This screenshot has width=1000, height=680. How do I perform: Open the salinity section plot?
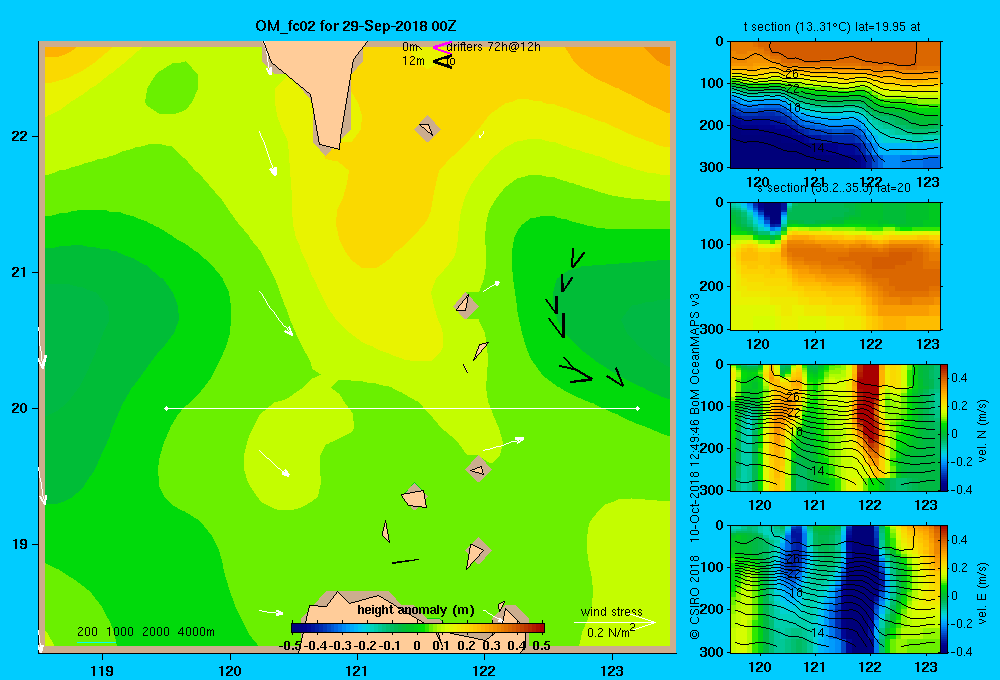coord(835,266)
